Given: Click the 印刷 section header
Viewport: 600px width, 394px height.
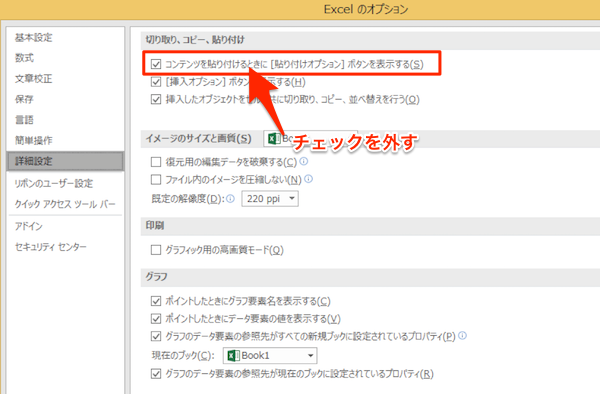Looking at the screenshot, I should (x=155, y=226).
